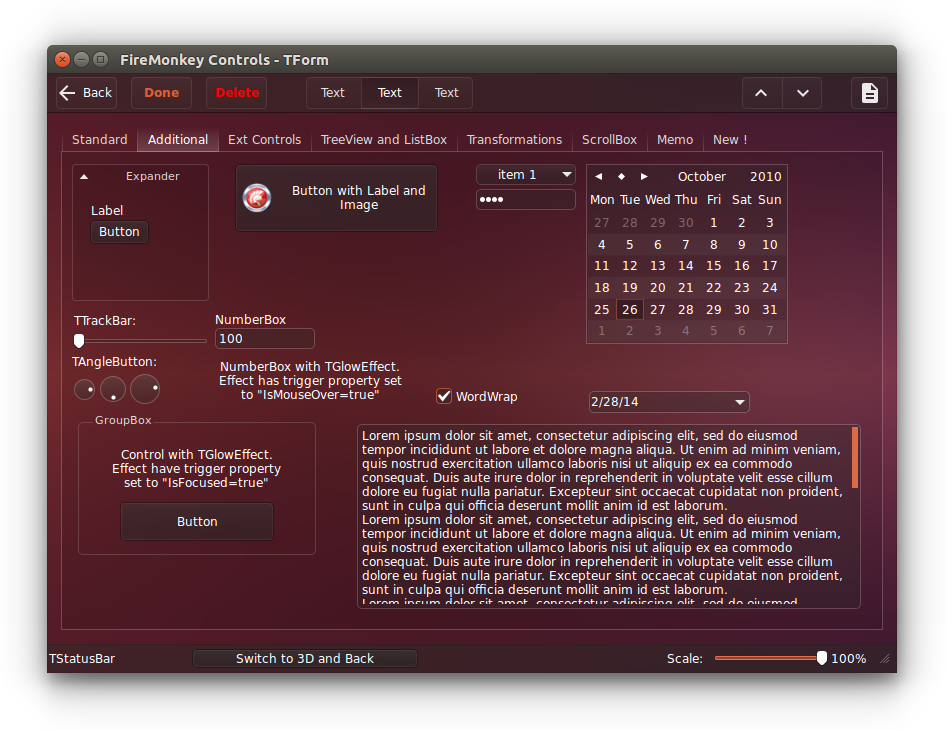Select October 15 in calendar
This screenshot has height=730, width=947.
pyautogui.click(x=713, y=266)
